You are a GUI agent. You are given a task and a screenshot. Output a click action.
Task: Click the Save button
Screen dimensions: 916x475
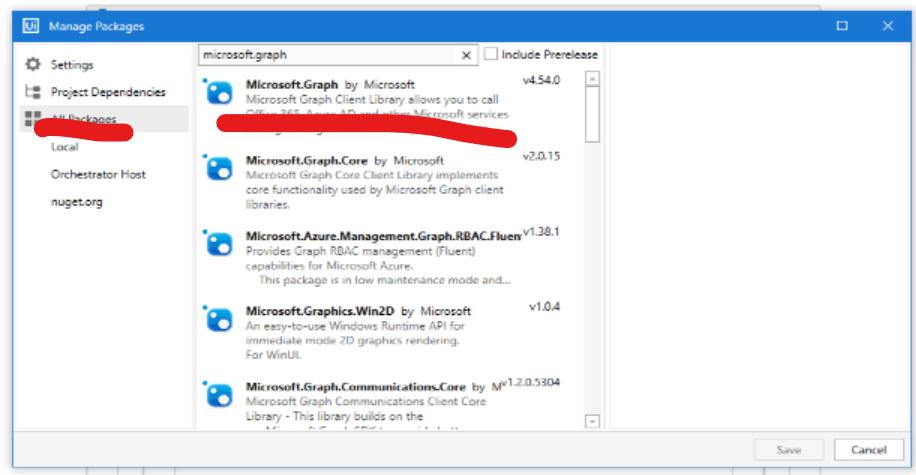coord(789,450)
